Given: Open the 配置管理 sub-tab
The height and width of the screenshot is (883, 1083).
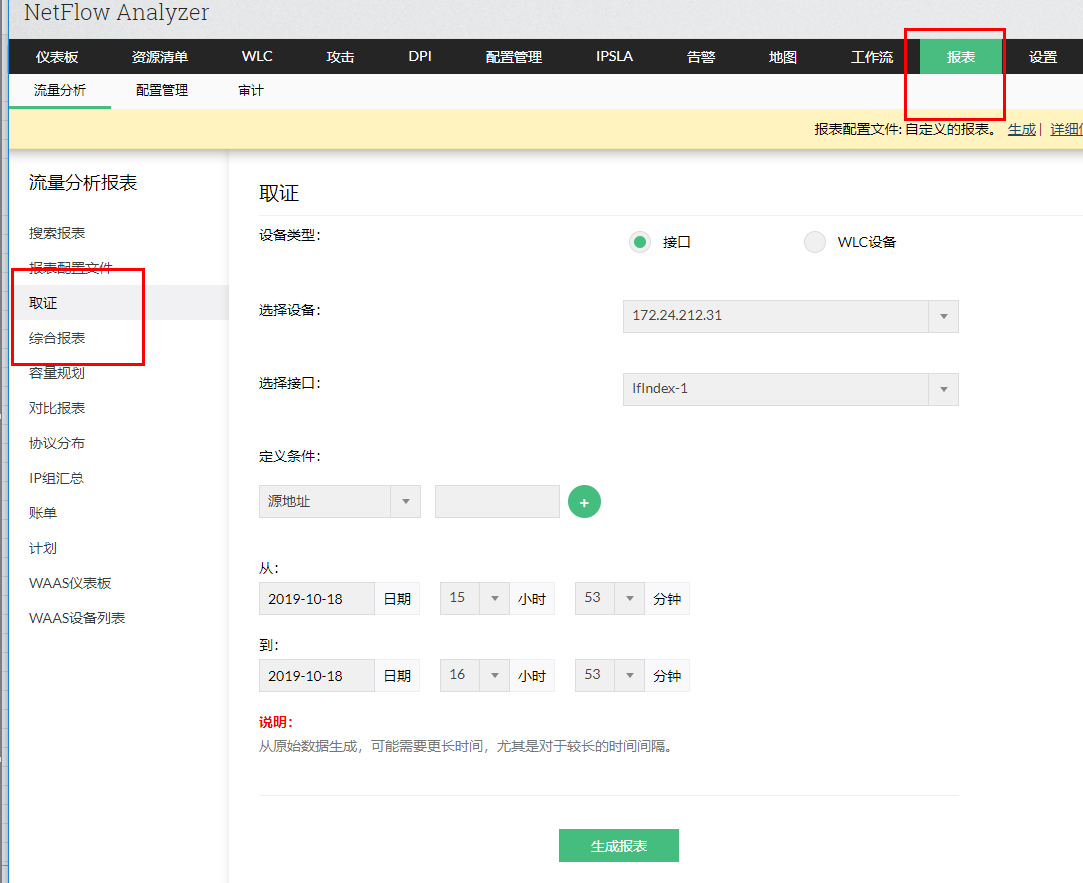Looking at the screenshot, I should pyautogui.click(x=162, y=89).
